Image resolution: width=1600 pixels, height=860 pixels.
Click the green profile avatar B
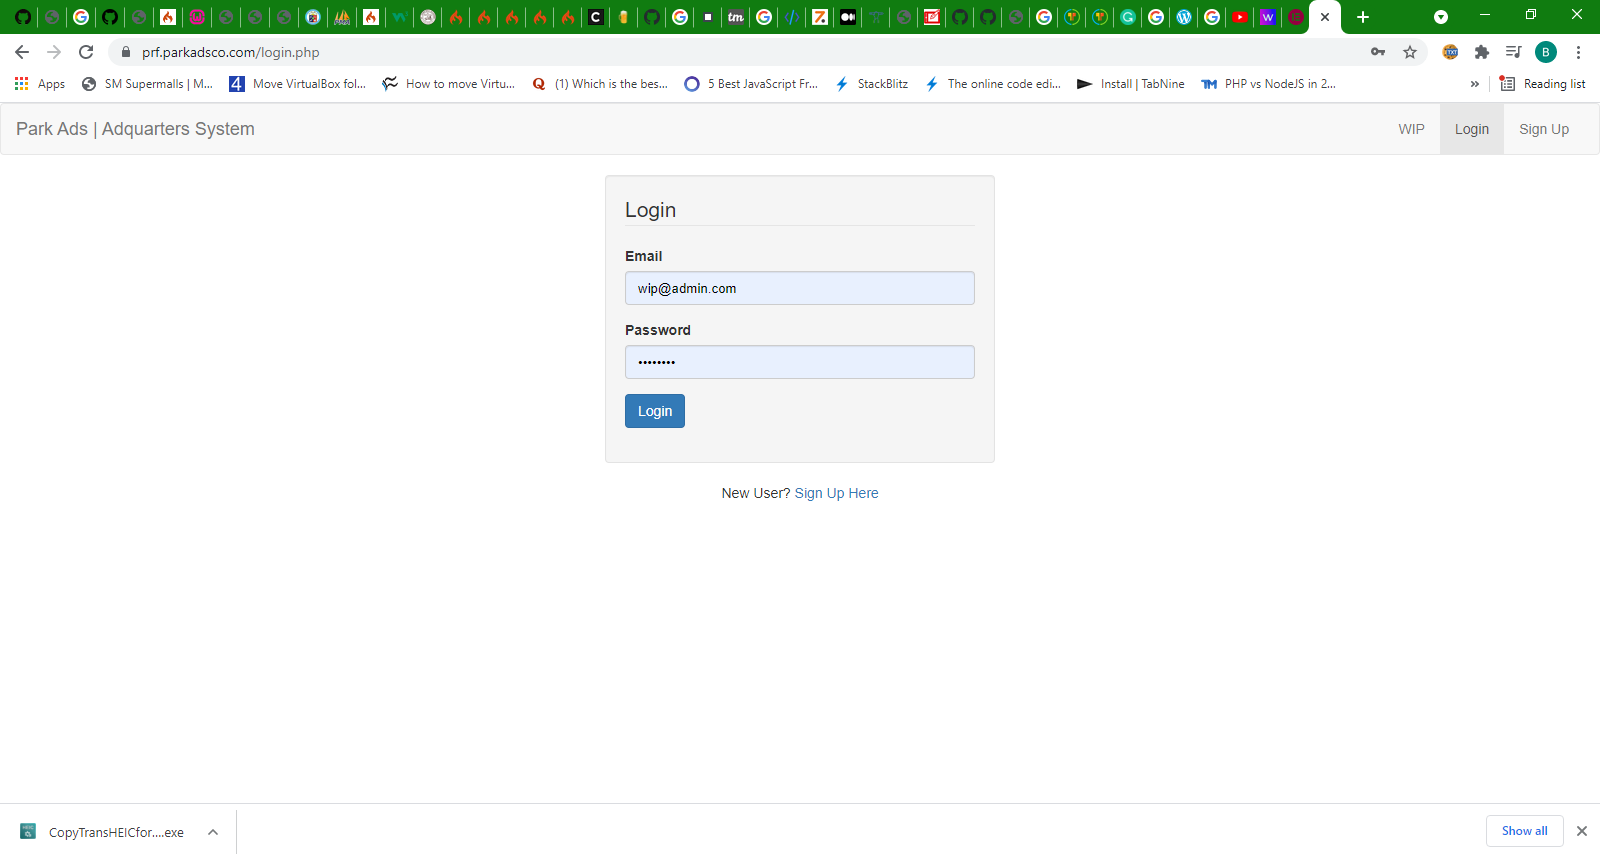[x=1545, y=52]
